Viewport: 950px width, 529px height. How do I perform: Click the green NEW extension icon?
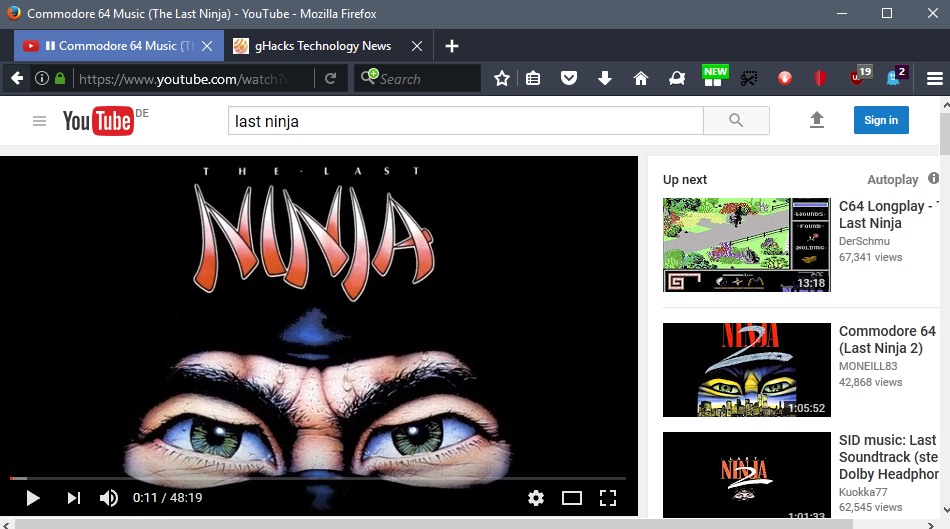tap(714, 76)
